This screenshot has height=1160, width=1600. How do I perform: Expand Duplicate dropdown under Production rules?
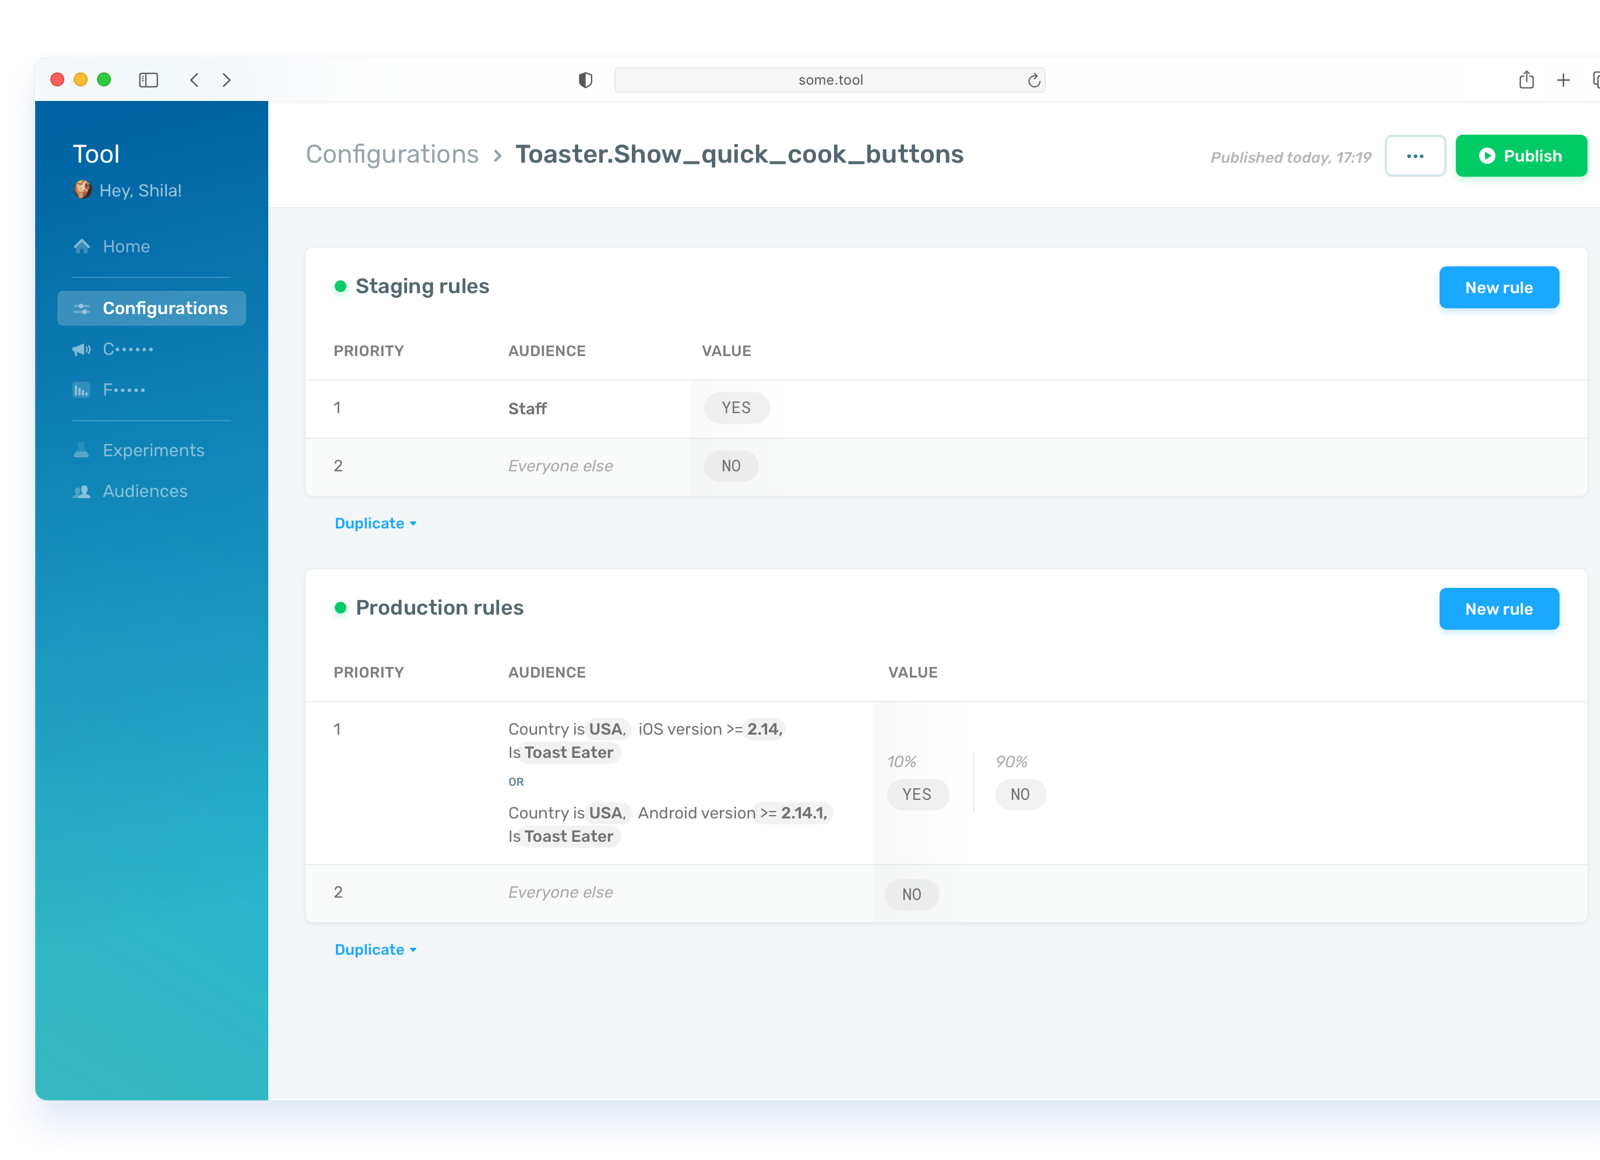375,950
